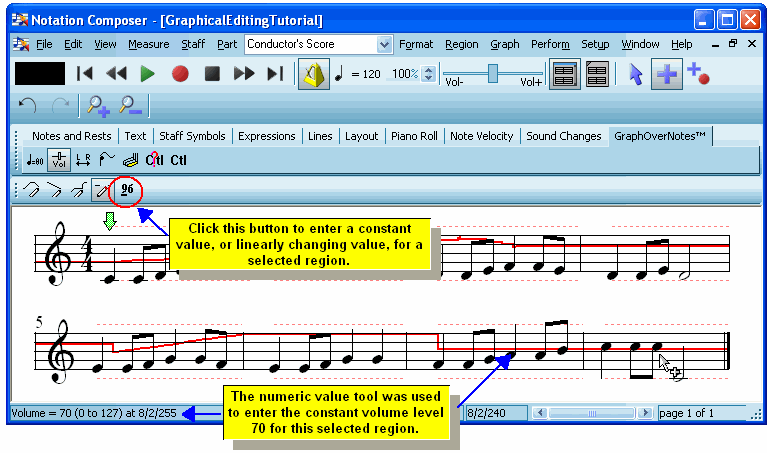The image size is (767, 453).
Task: Toggle the Vol graph button
Action: 59,160
